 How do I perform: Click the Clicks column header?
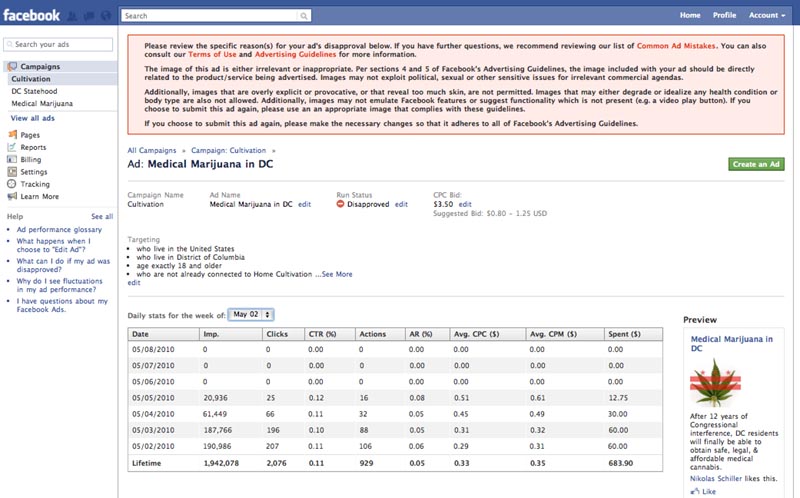(x=283, y=334)
